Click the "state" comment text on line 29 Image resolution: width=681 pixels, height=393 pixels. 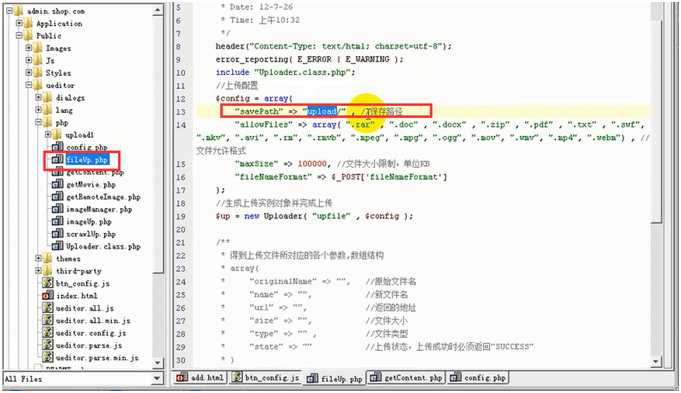(x=266, y=347)
